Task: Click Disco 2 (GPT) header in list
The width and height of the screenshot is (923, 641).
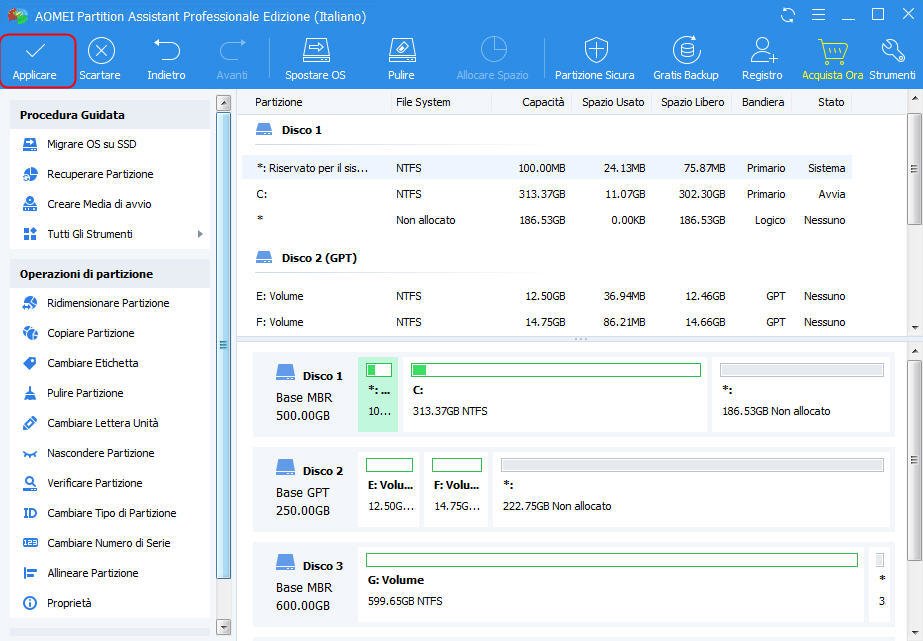Action: coord(307,258)
